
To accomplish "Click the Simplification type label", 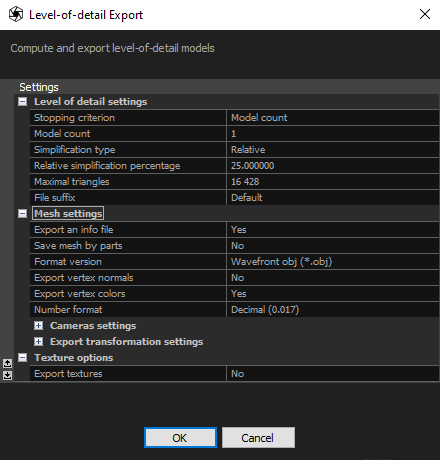I will point(75,150).
